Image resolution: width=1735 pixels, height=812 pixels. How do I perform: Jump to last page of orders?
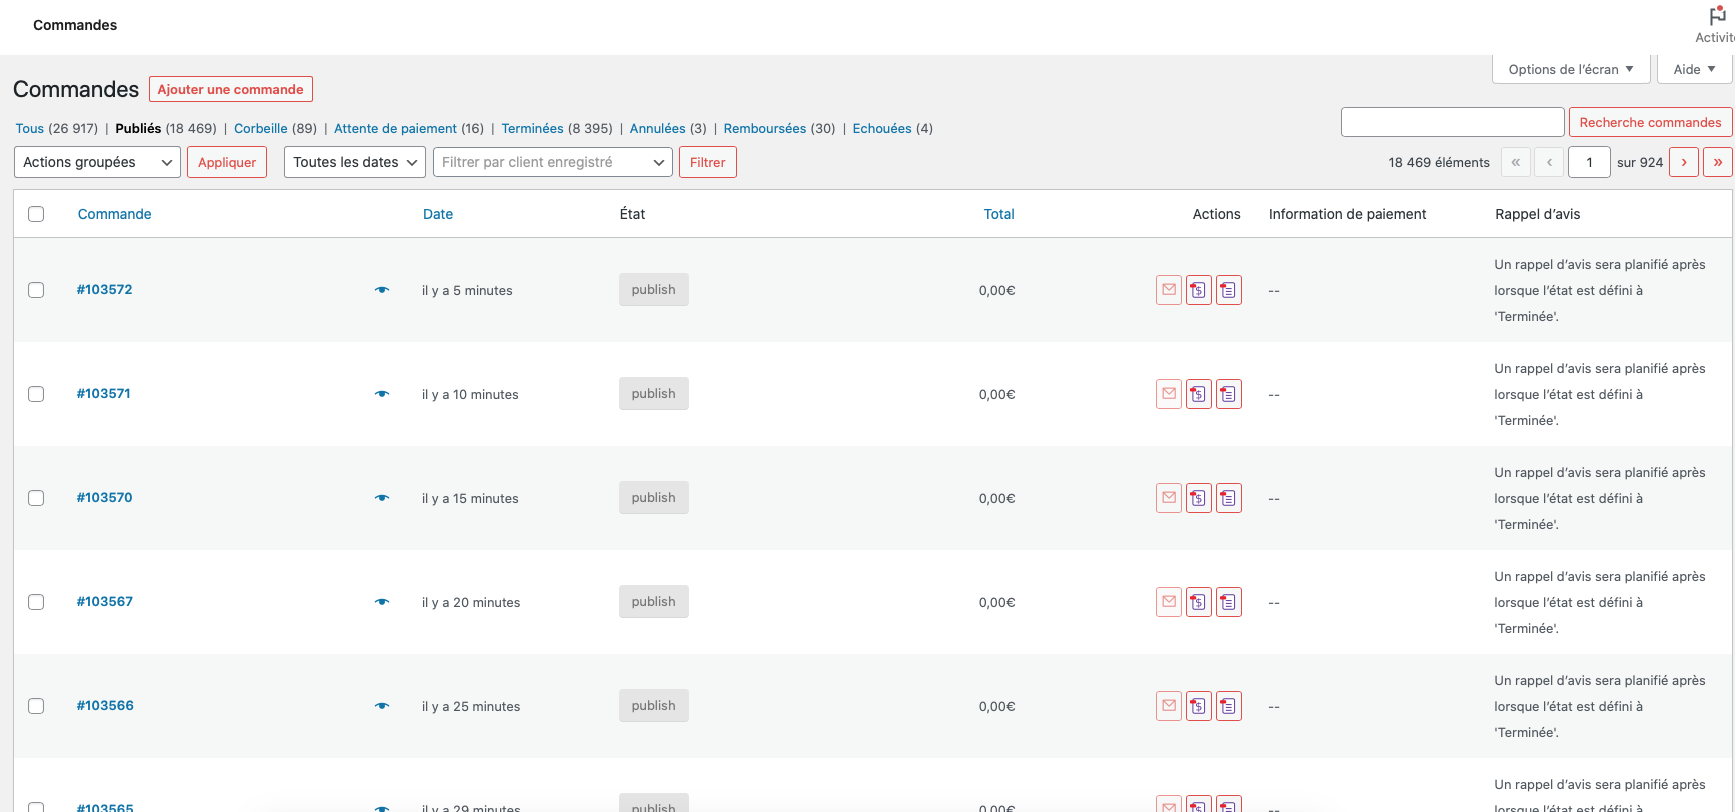tap(1718, 162)
